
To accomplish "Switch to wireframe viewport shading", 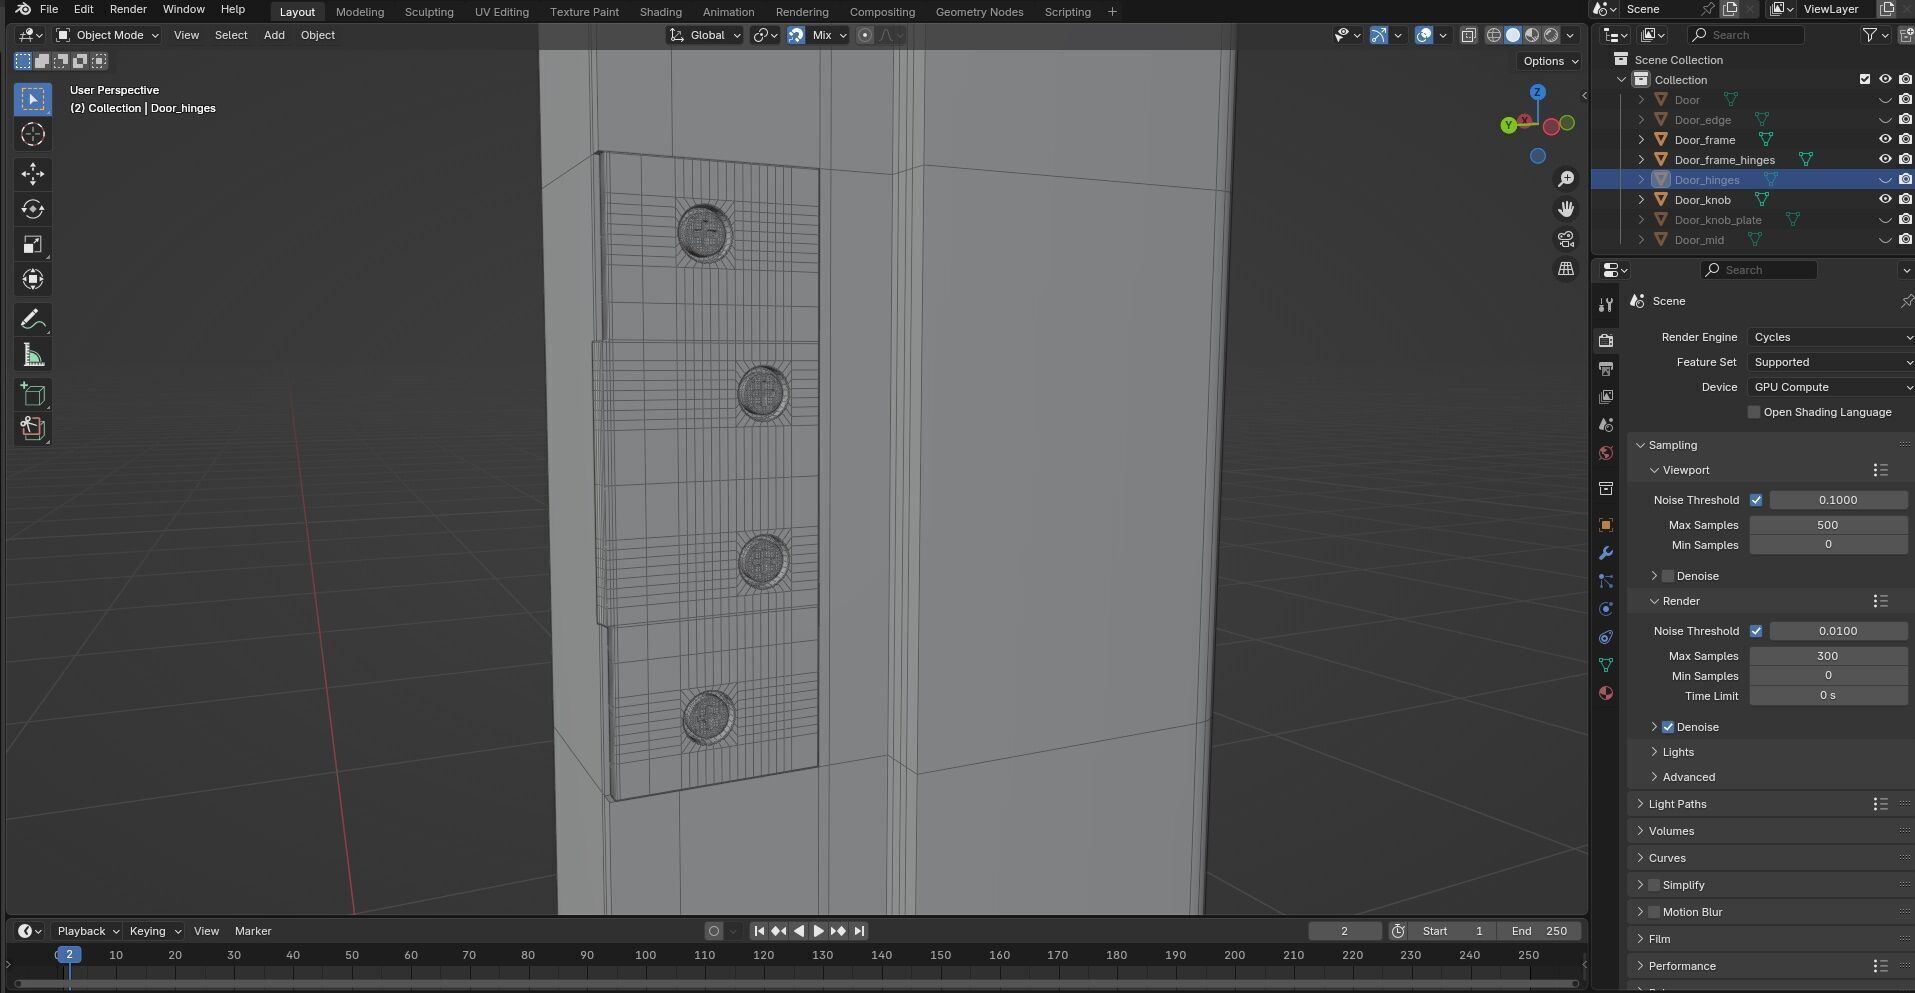I will pos(1494,35).
